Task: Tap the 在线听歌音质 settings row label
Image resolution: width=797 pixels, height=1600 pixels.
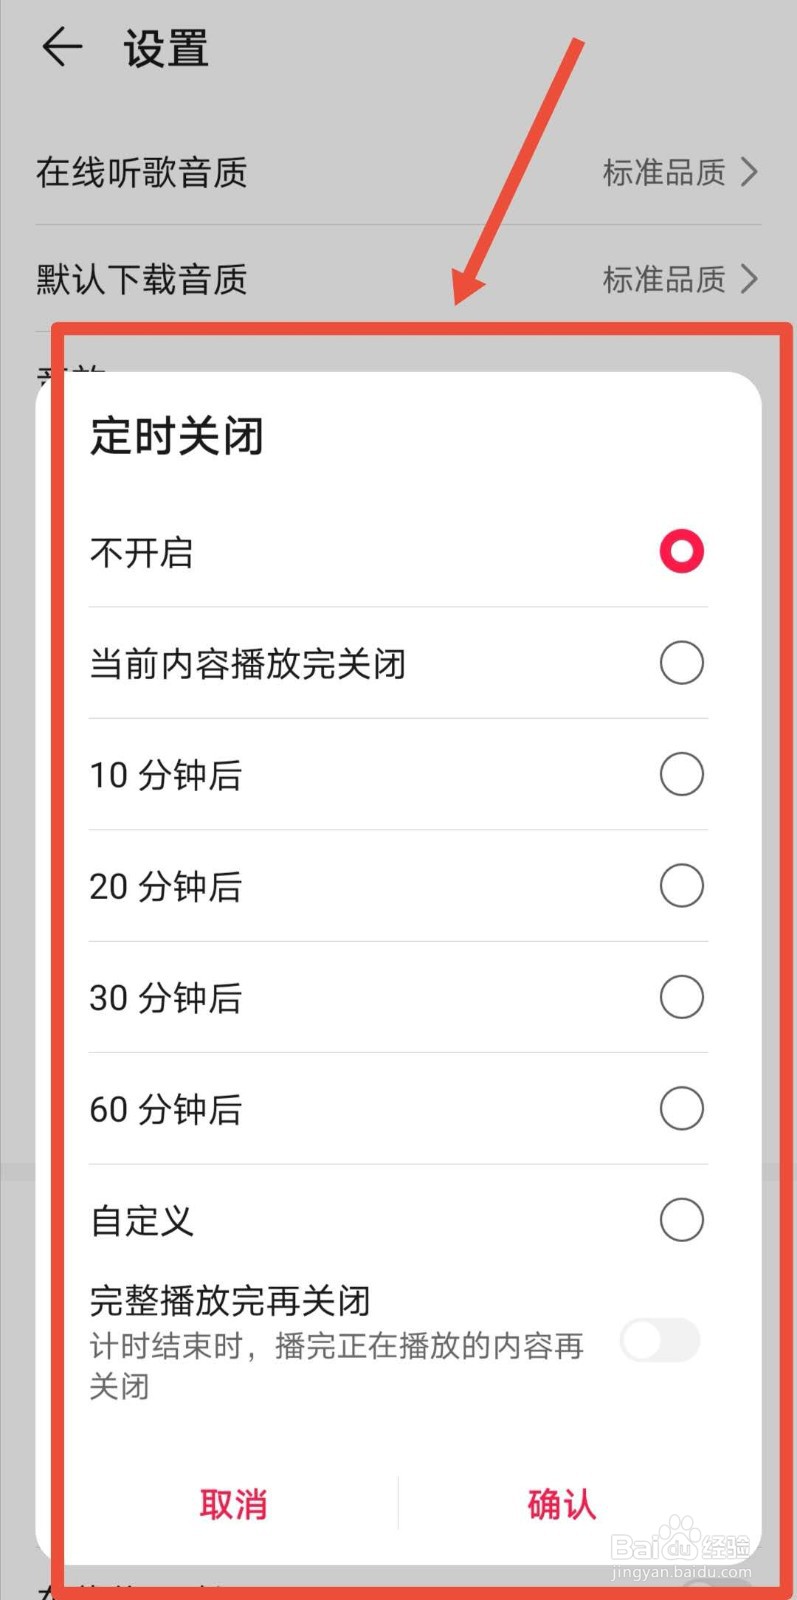Action: [x=142, y=173]
